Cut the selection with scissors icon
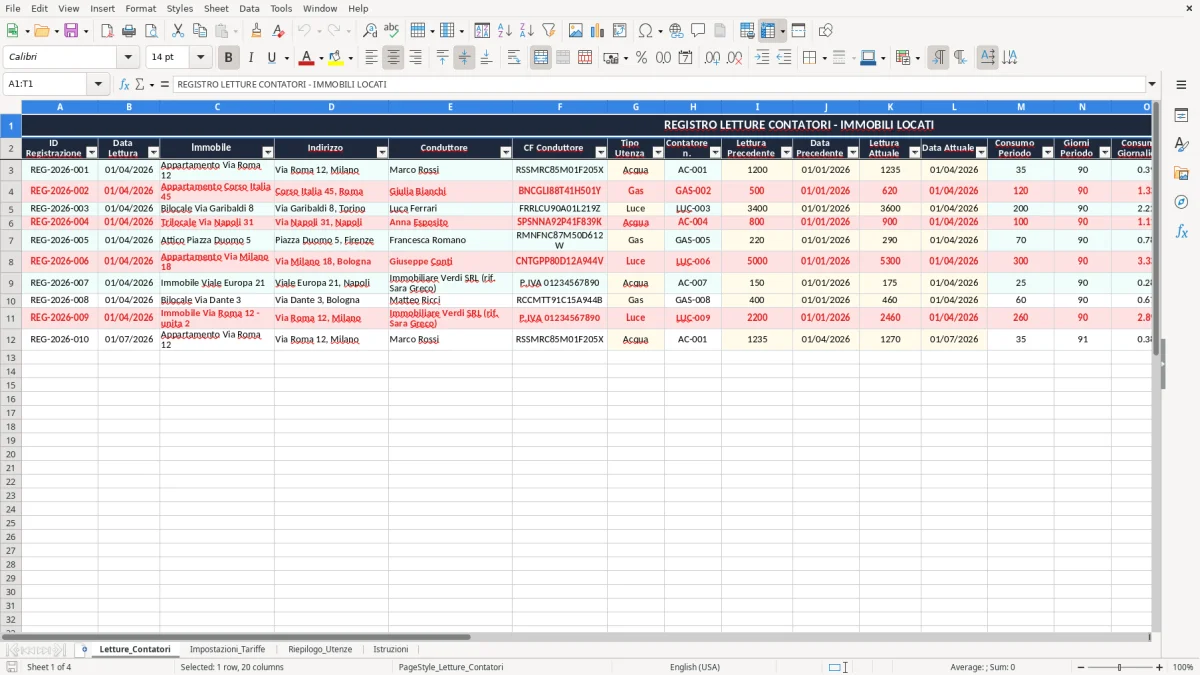 click(x=178, y=31)
